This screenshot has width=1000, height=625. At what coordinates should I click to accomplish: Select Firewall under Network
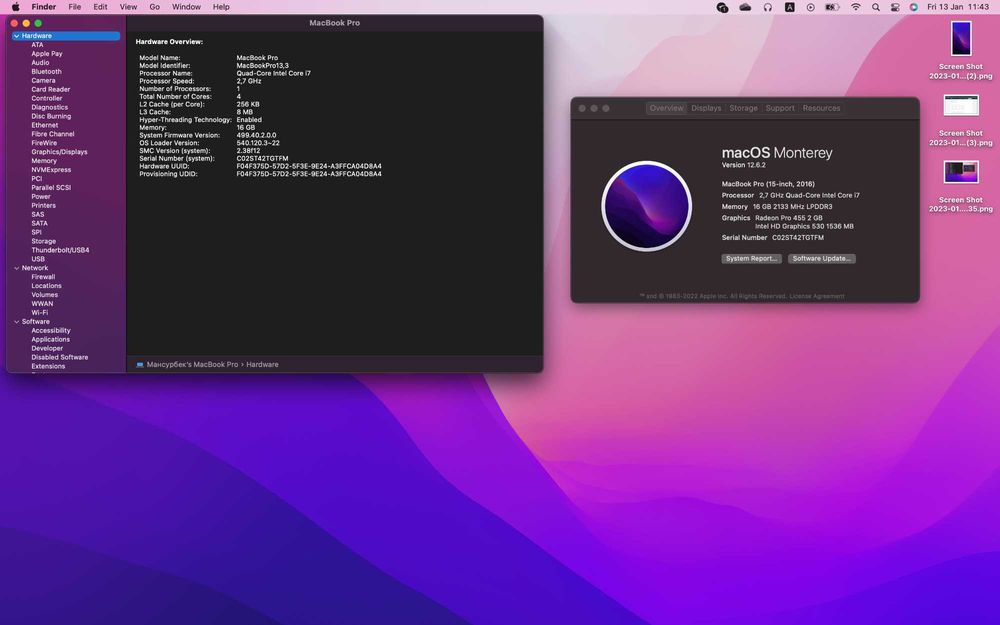pos(43,277)
